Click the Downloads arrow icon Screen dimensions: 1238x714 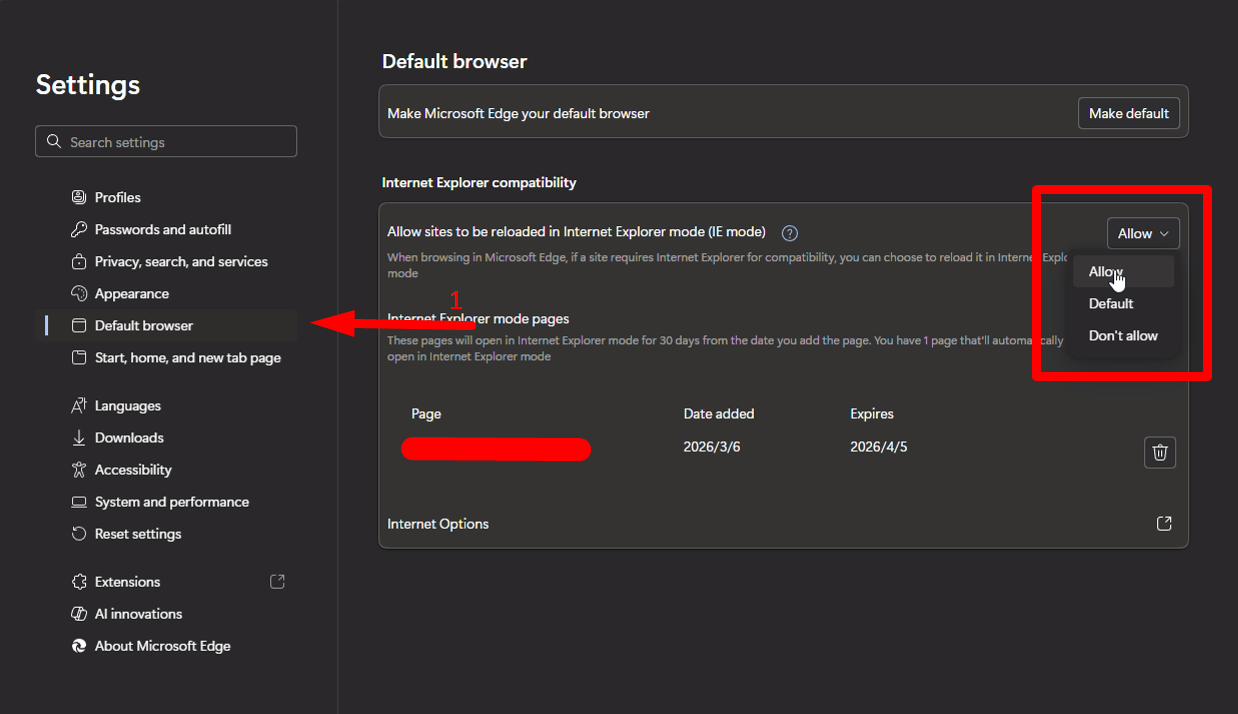click(79, 437)
